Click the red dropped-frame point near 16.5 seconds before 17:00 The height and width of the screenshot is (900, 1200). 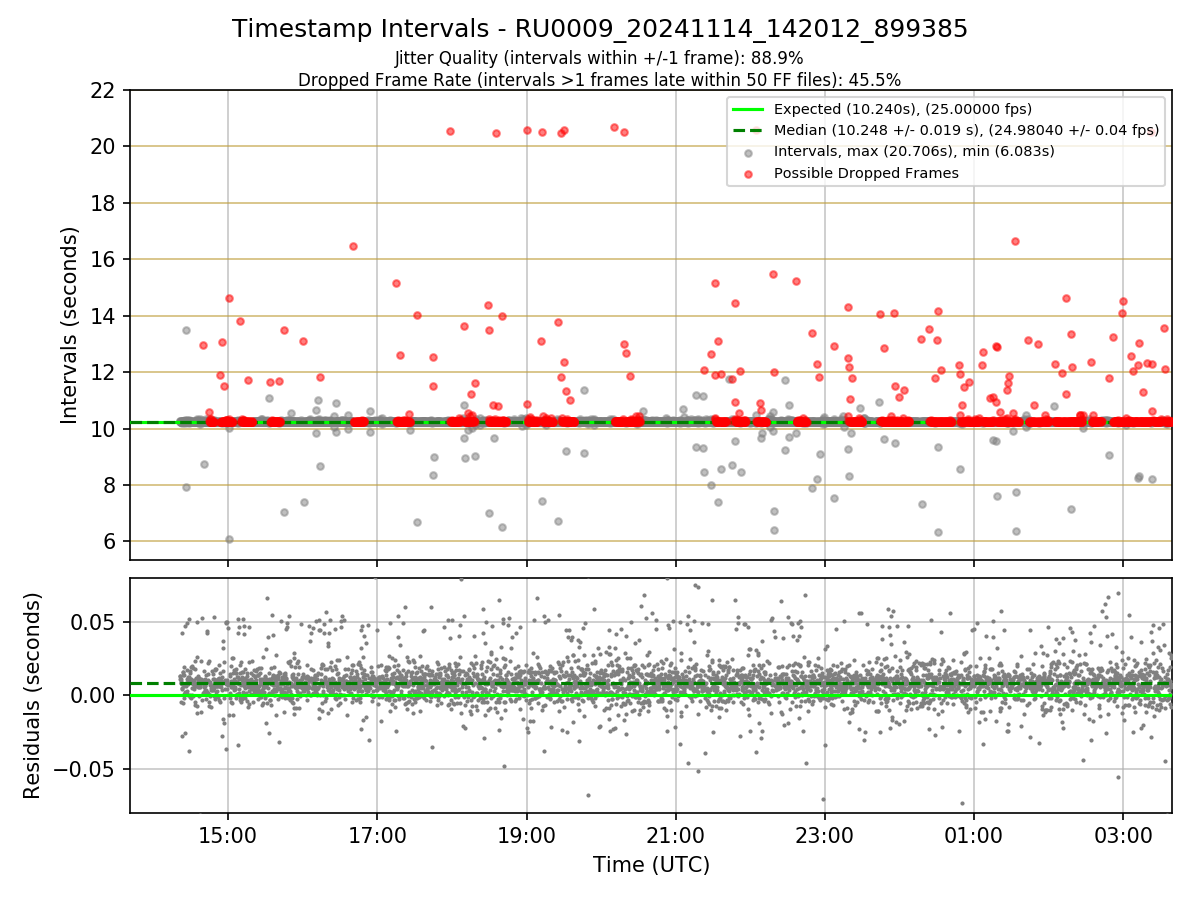click(x=353, y=246)
